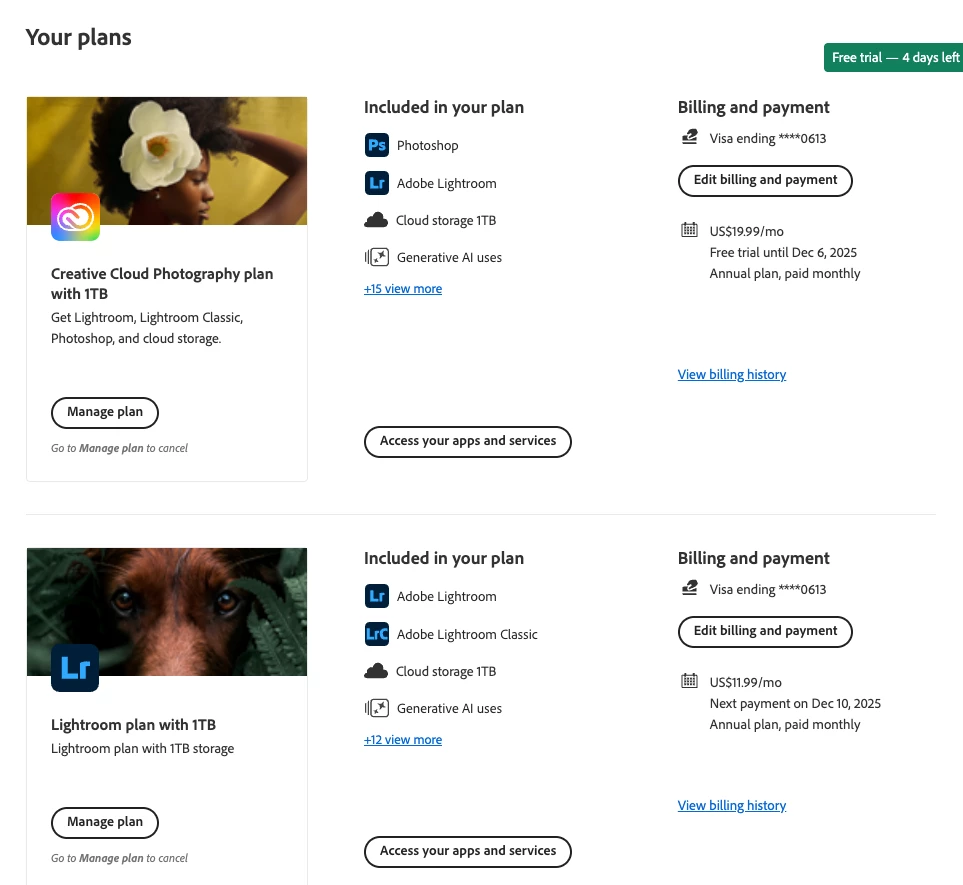Open Manage plan for Photography plan

[105, 412]
